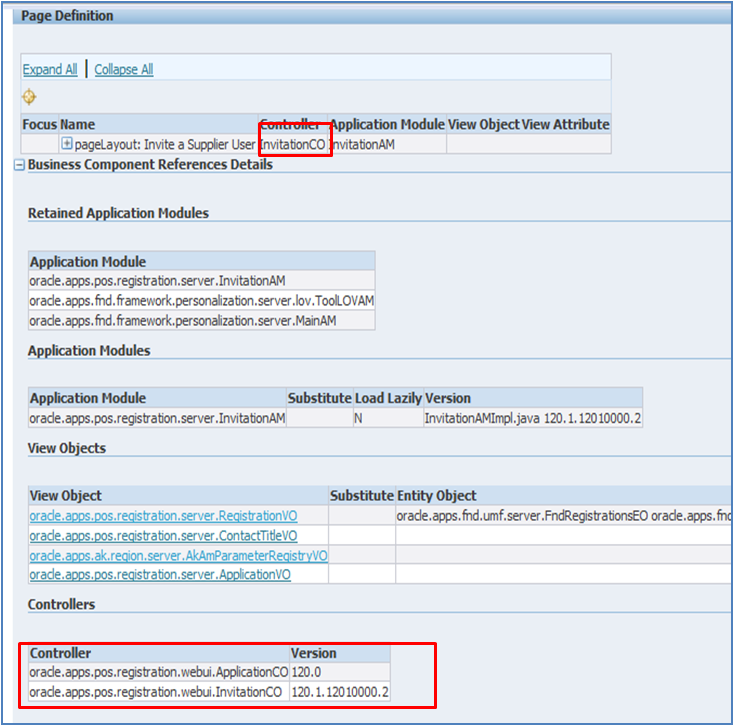Open the RegistrationVO view object link
The width and height of the screenshot is (734, 727).
point(163,515)
